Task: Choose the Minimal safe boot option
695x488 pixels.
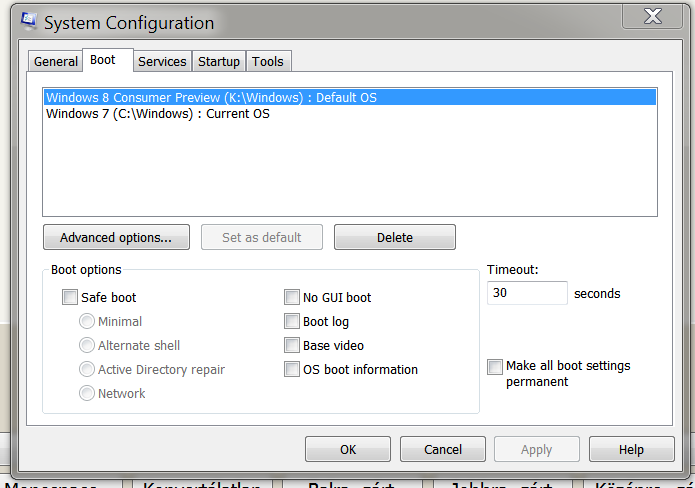Action: click(x=87, y=321)
